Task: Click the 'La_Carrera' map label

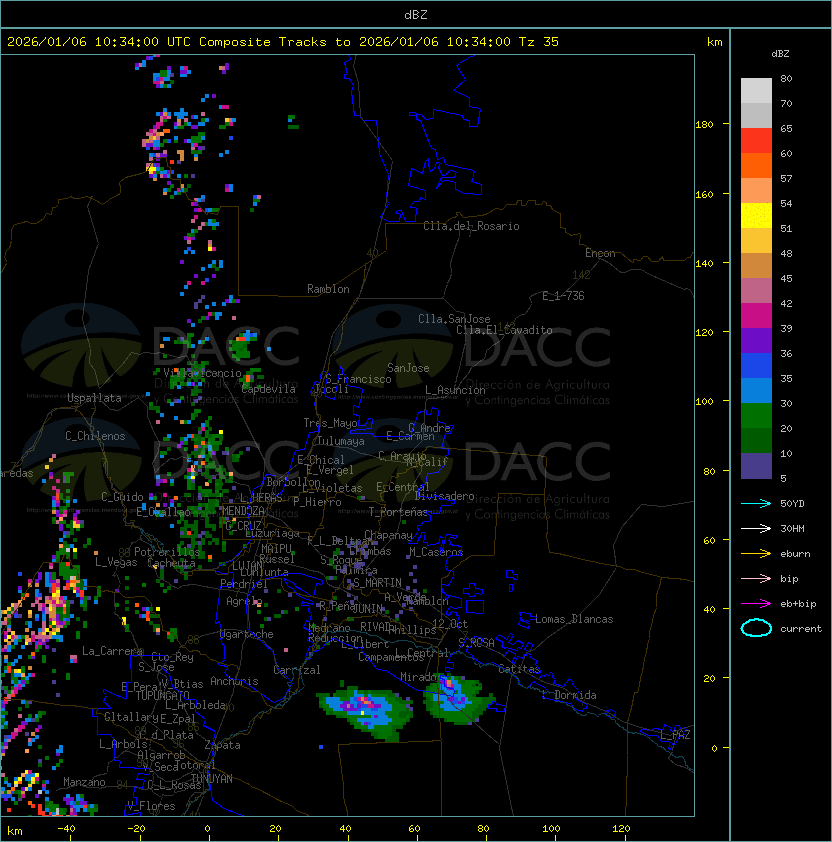Action: [x=112, y=651]
